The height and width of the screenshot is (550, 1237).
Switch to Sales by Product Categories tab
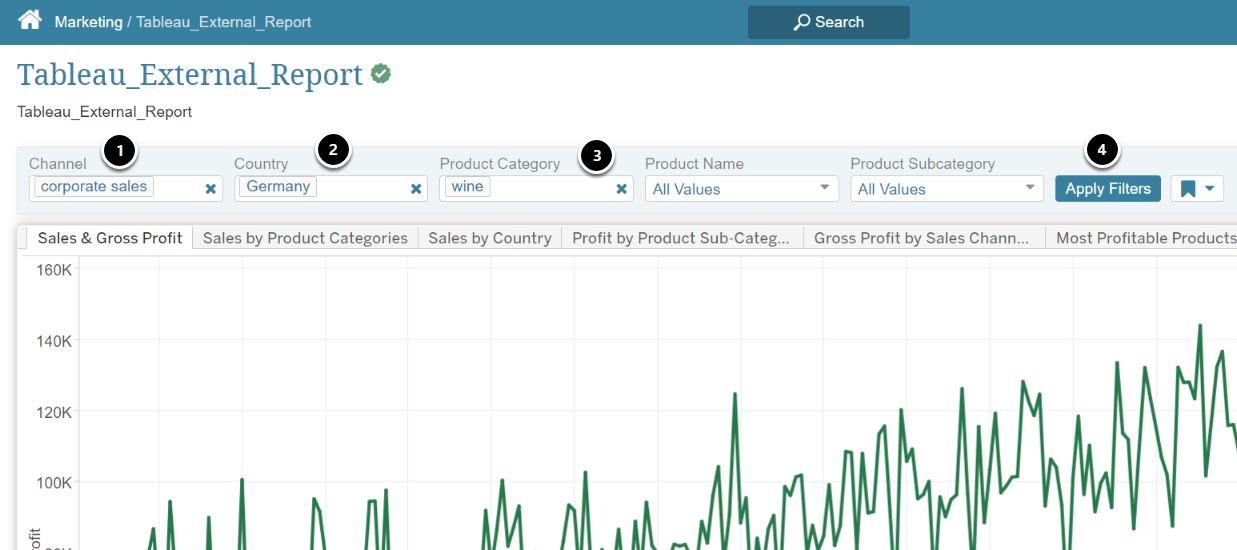tap(305, 238)
